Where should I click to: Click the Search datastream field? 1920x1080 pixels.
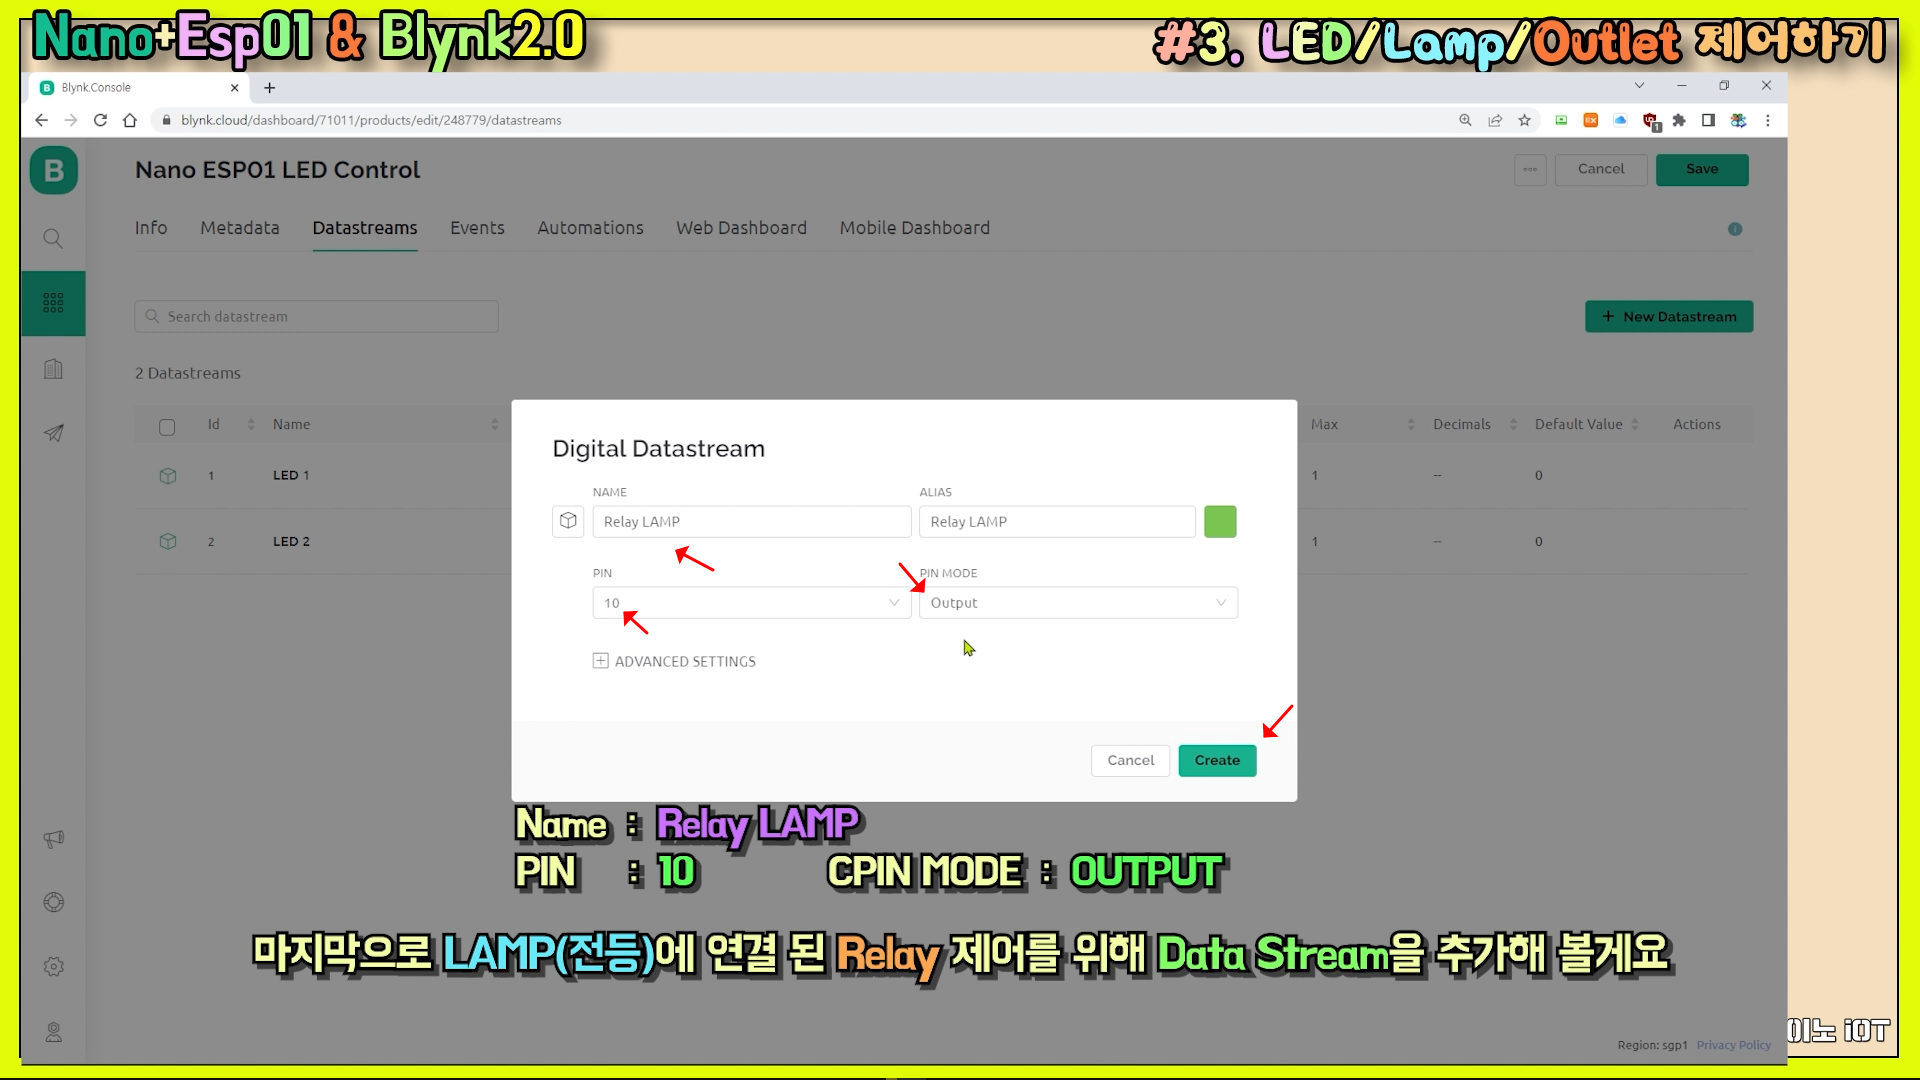pos(316,316)
